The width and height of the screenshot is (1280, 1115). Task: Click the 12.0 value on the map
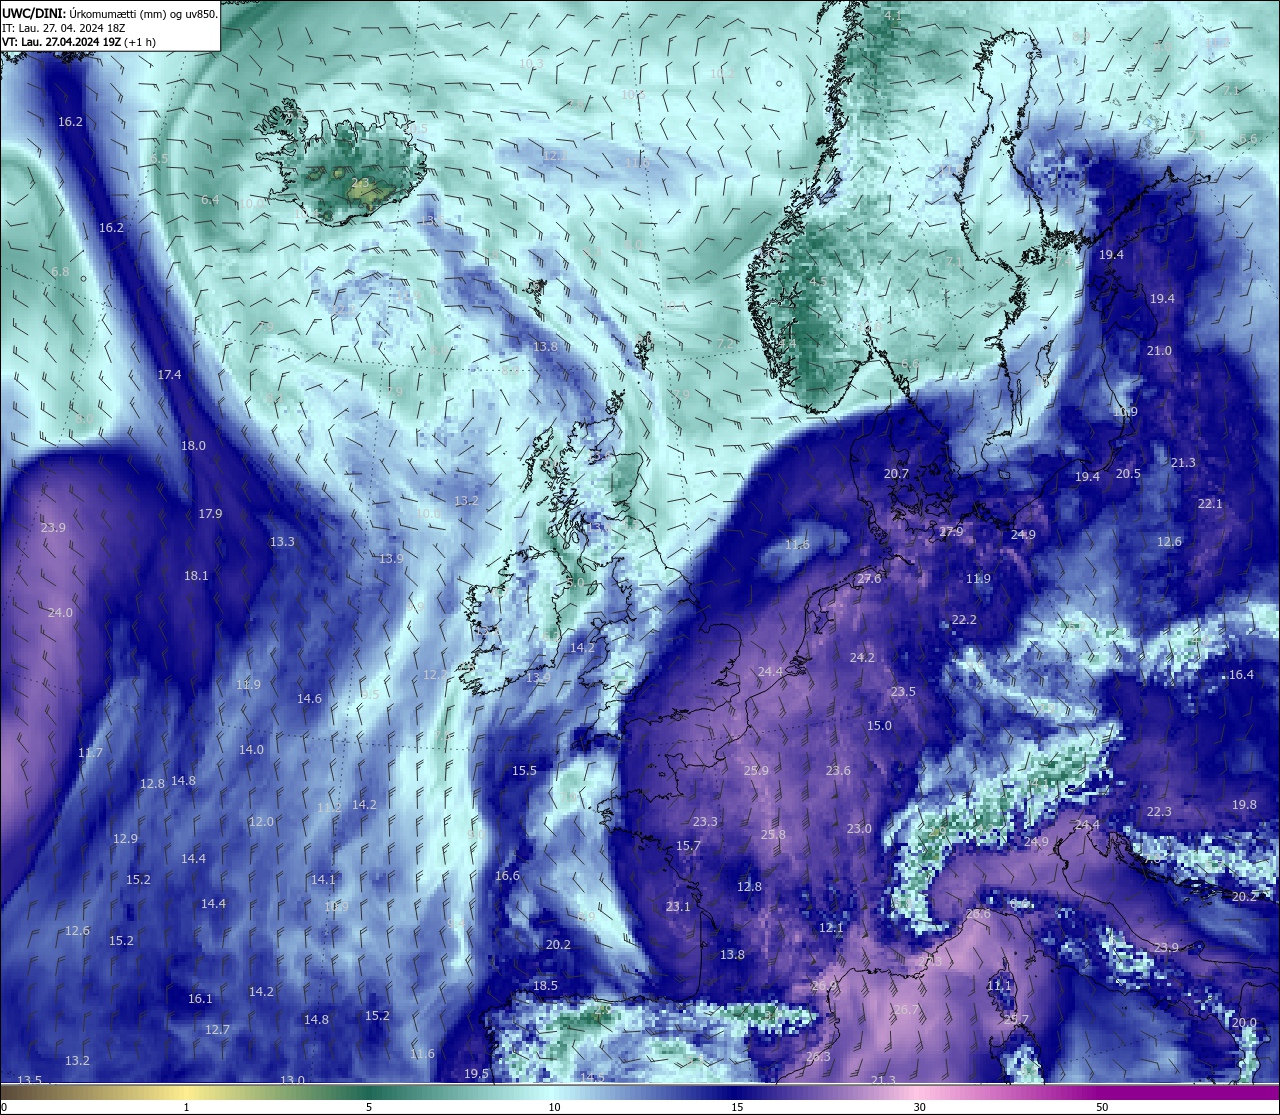point(261,822)
